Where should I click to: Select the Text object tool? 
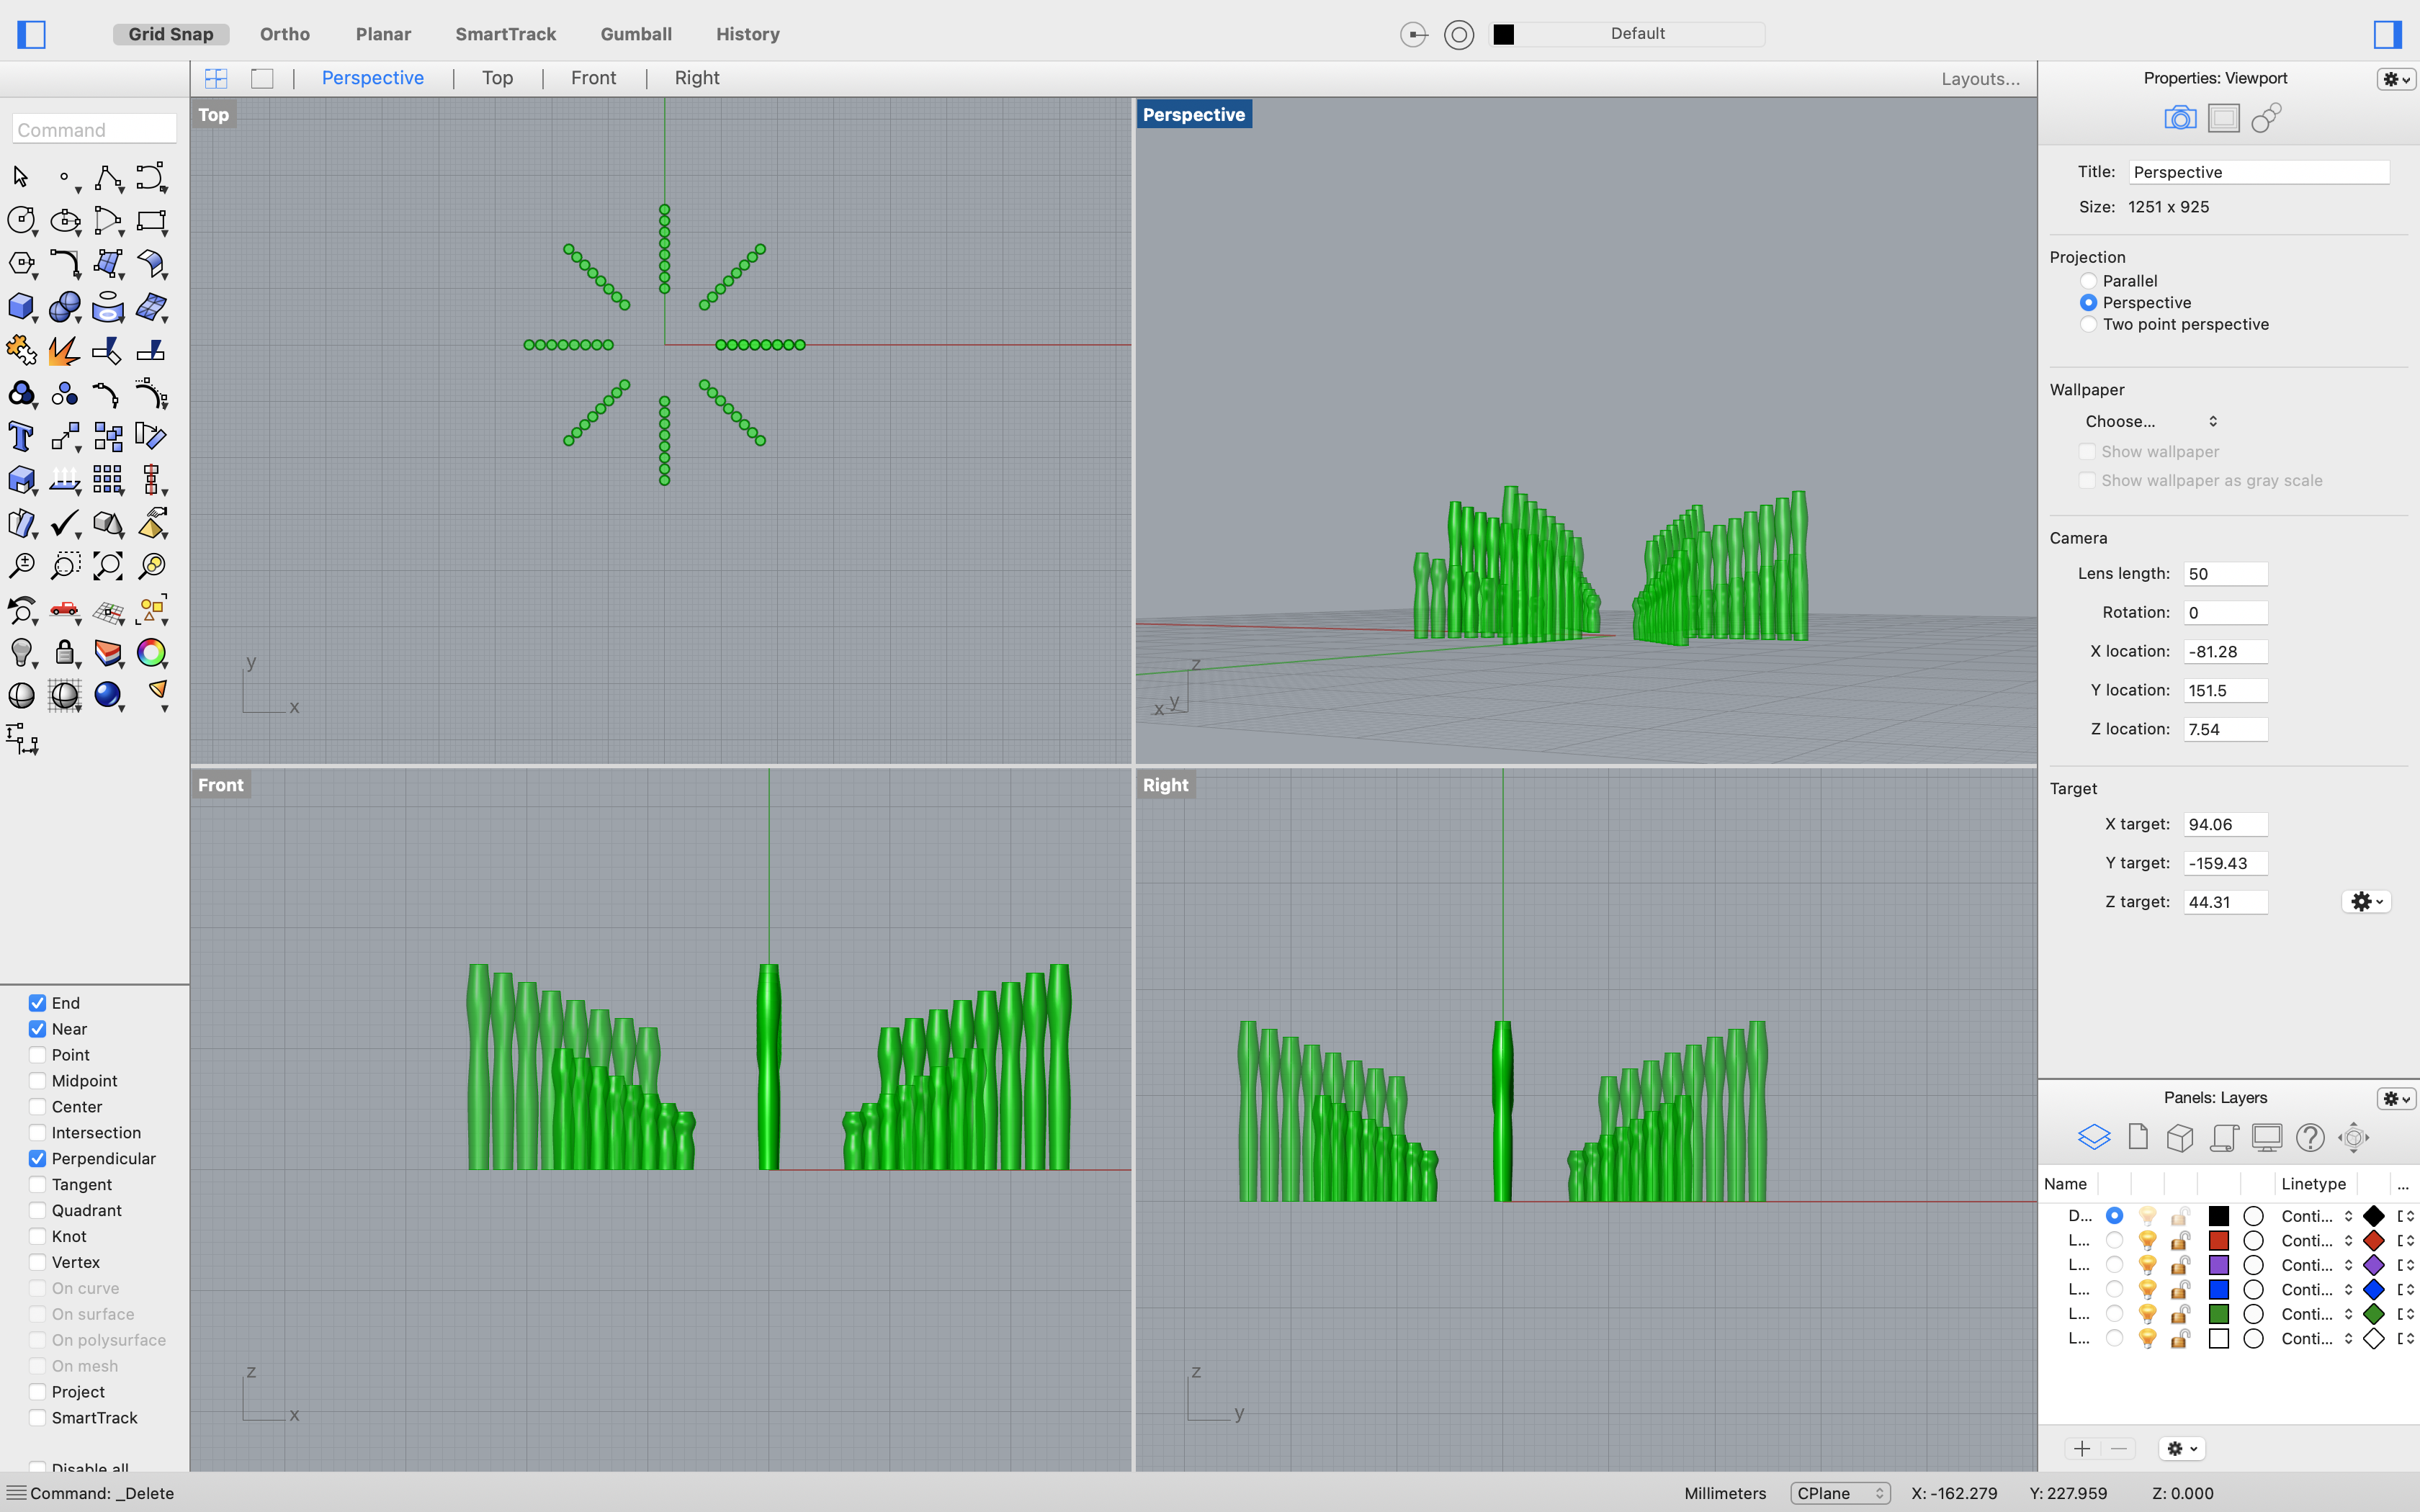(x=20, y=437)
